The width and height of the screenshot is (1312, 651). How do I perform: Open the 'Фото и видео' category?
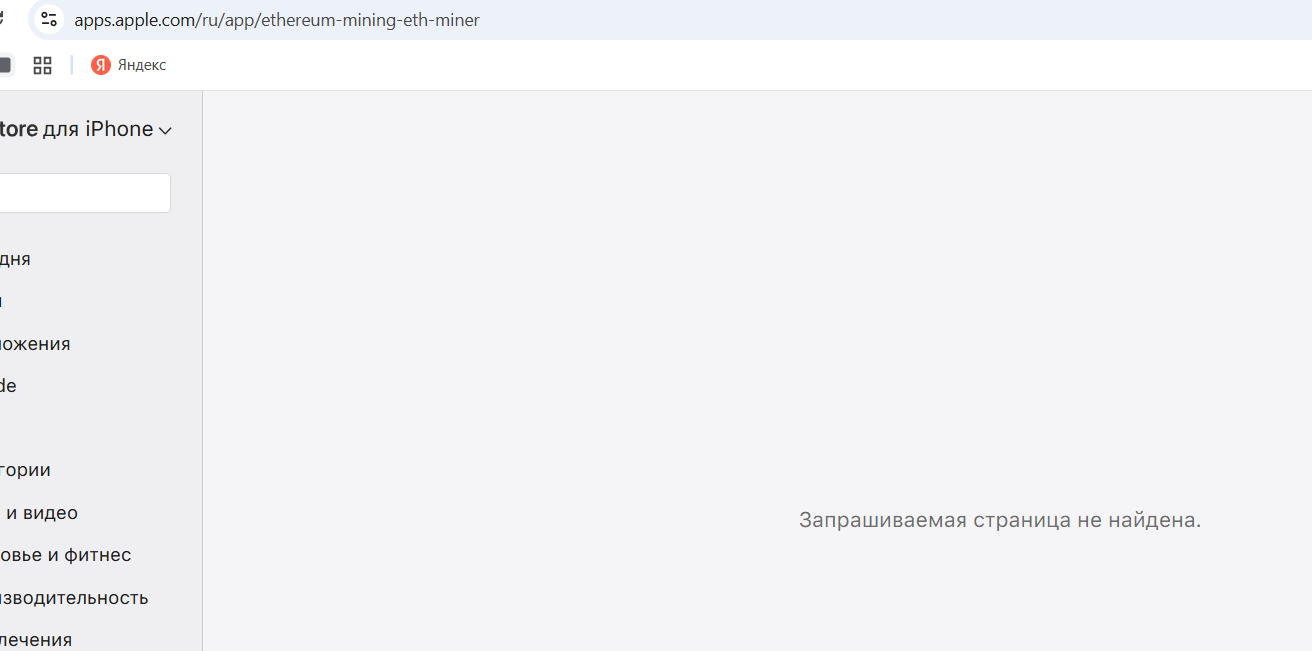[x=41, y=513]
